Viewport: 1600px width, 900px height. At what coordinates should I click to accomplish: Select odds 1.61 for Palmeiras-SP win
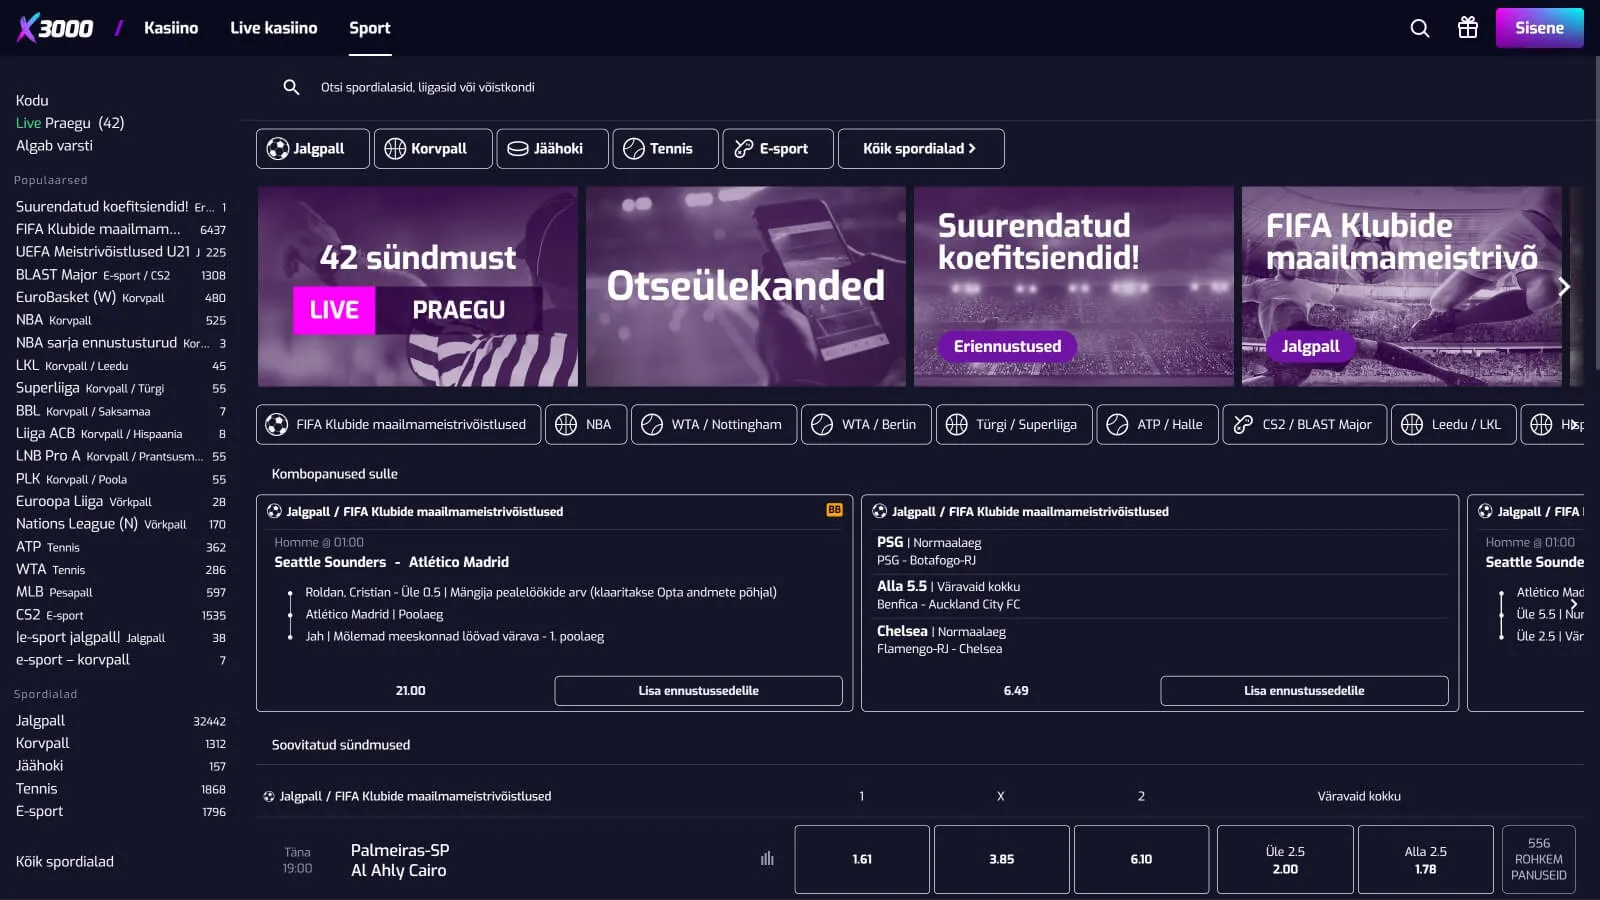pos(862,859)
